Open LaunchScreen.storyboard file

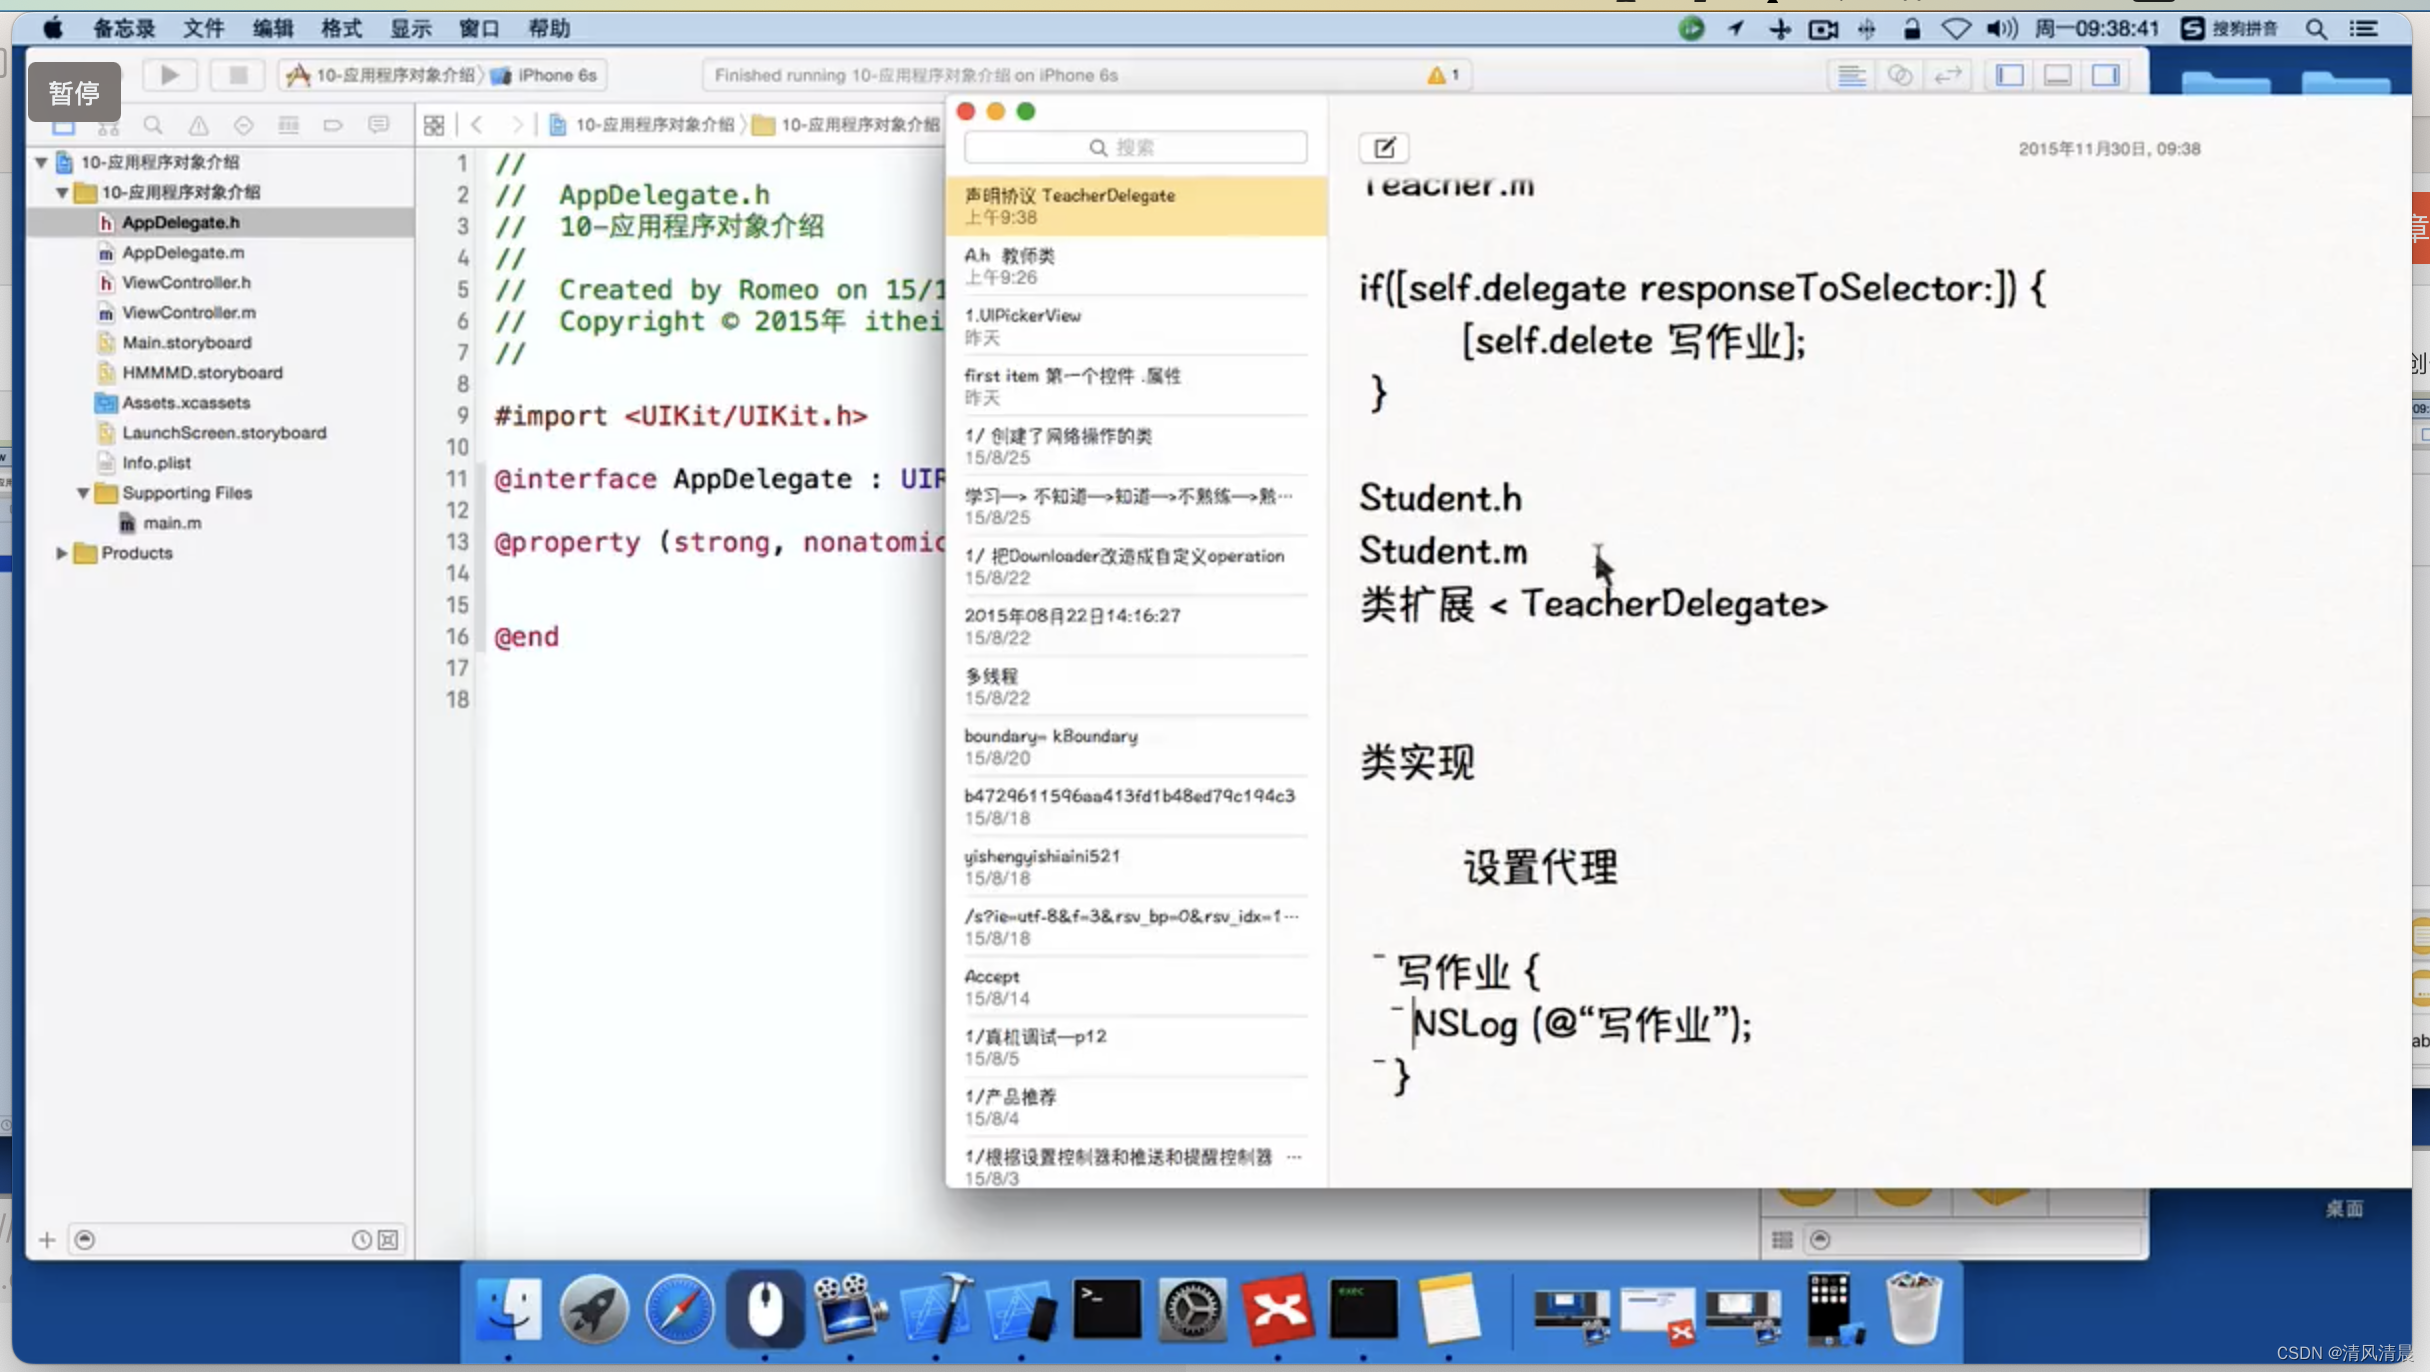coord(224,432)
